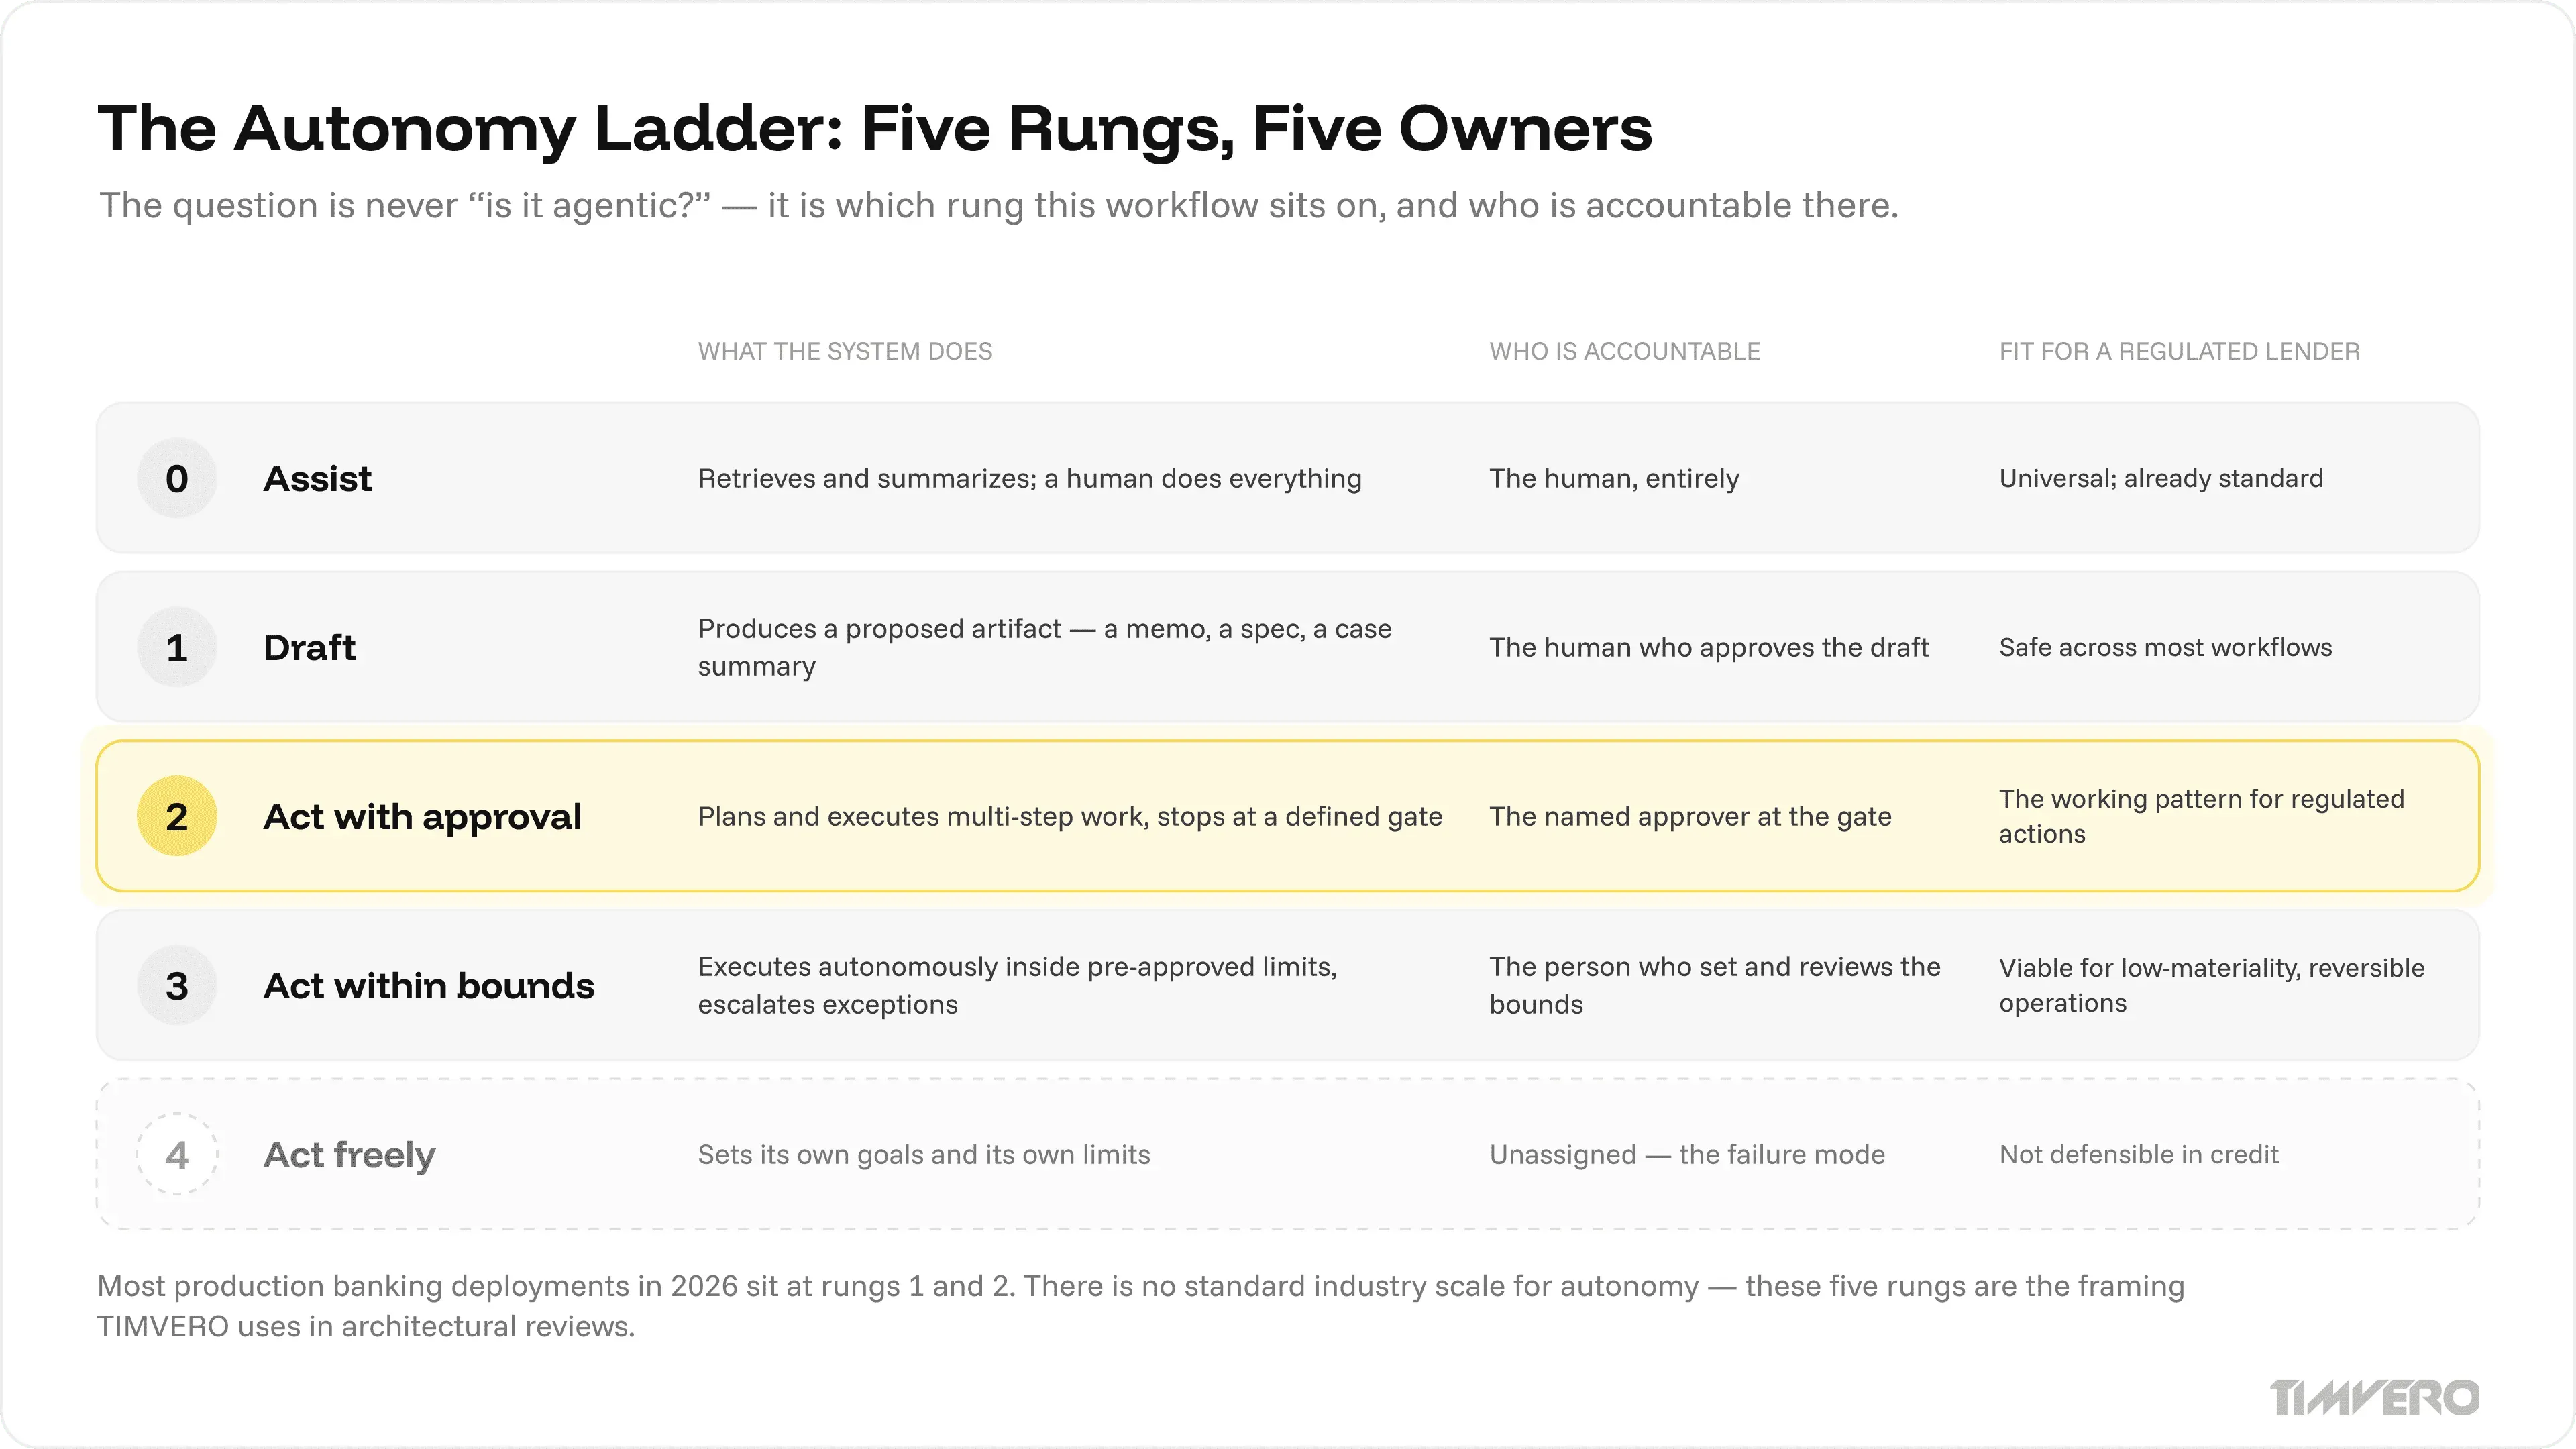Click the Act freely label
Image resolution: width=2576 pixels, height=1449 pixels.
(x=349, y=1155)
